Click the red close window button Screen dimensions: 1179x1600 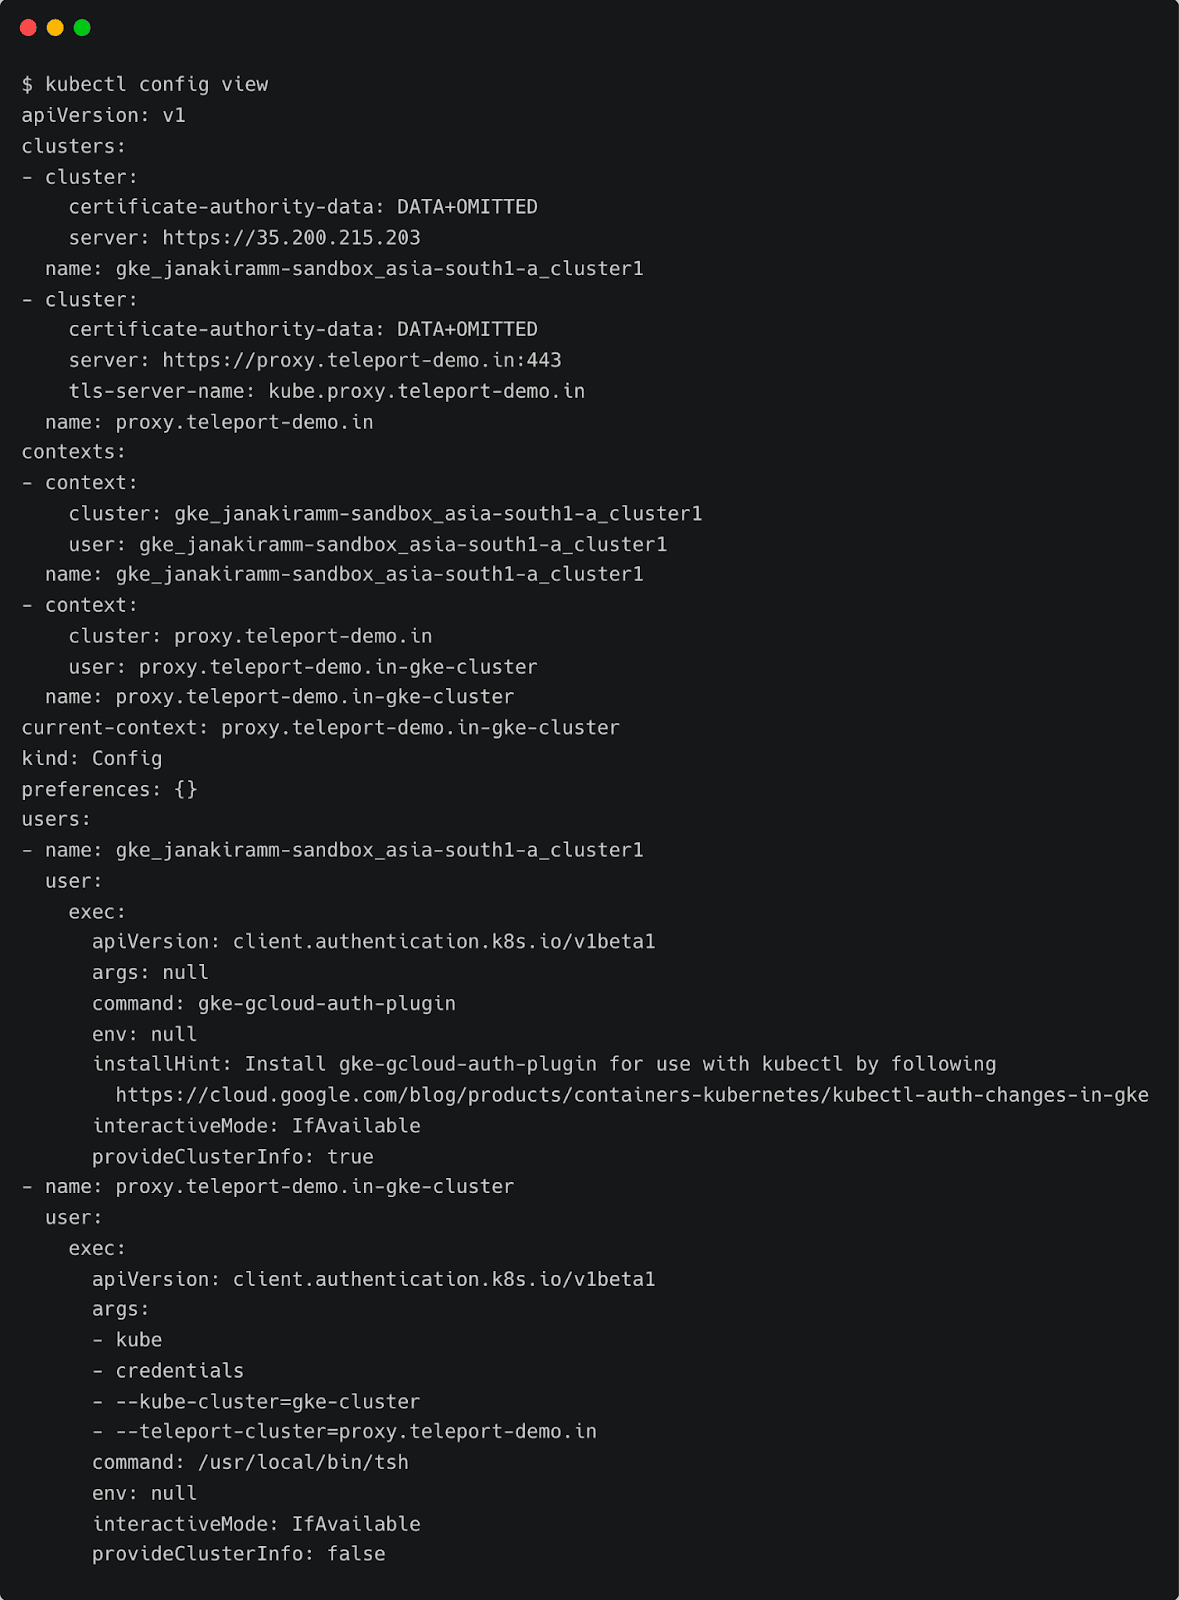[28, 28]
